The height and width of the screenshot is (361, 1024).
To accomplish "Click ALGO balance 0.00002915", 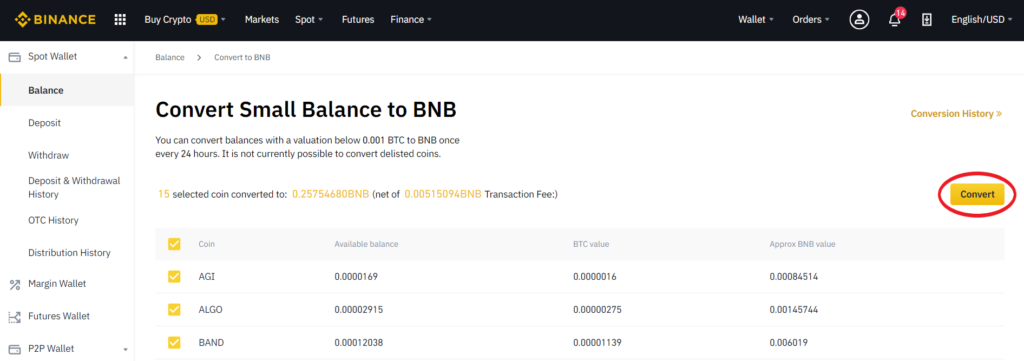I will coord(359,309).
